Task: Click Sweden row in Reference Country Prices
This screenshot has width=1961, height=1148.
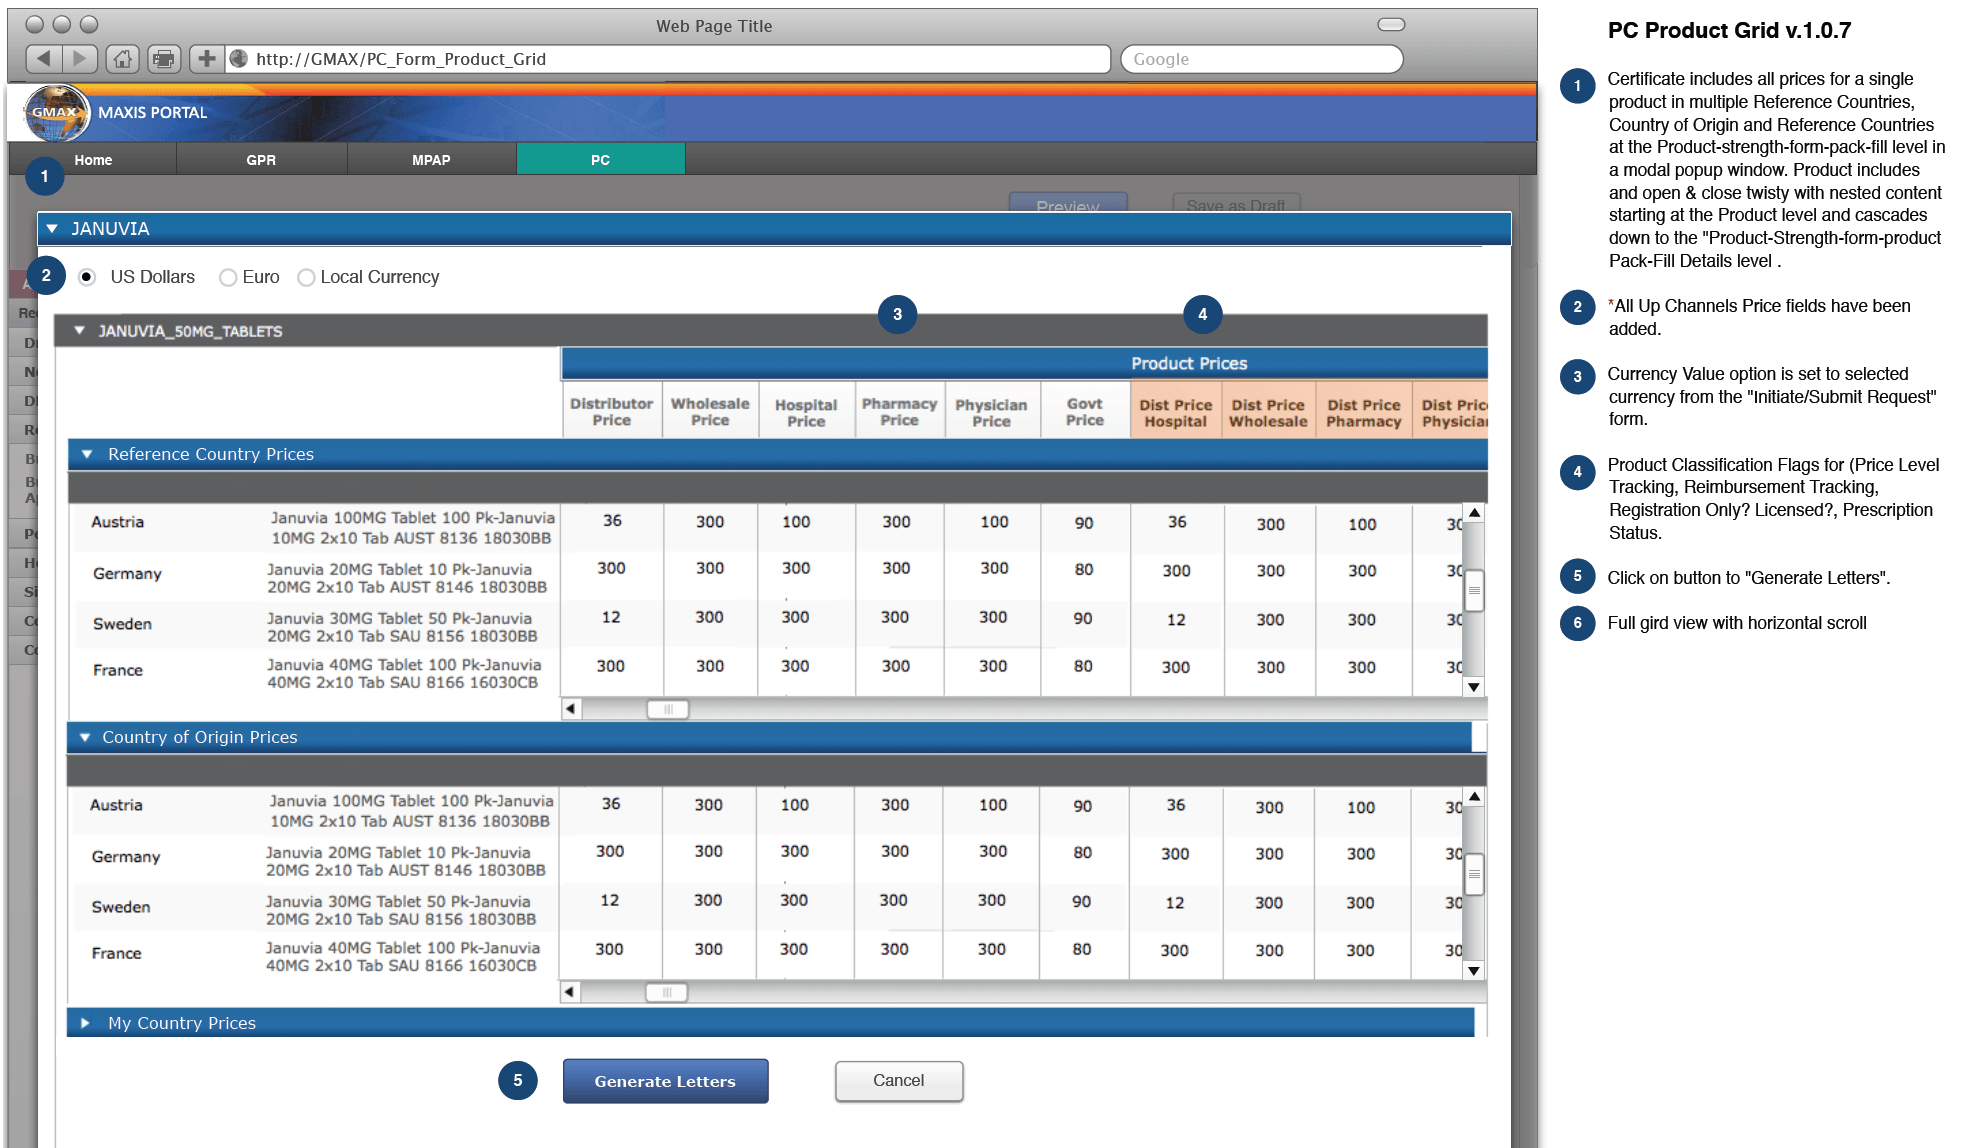Action: [x=767, y=625]
